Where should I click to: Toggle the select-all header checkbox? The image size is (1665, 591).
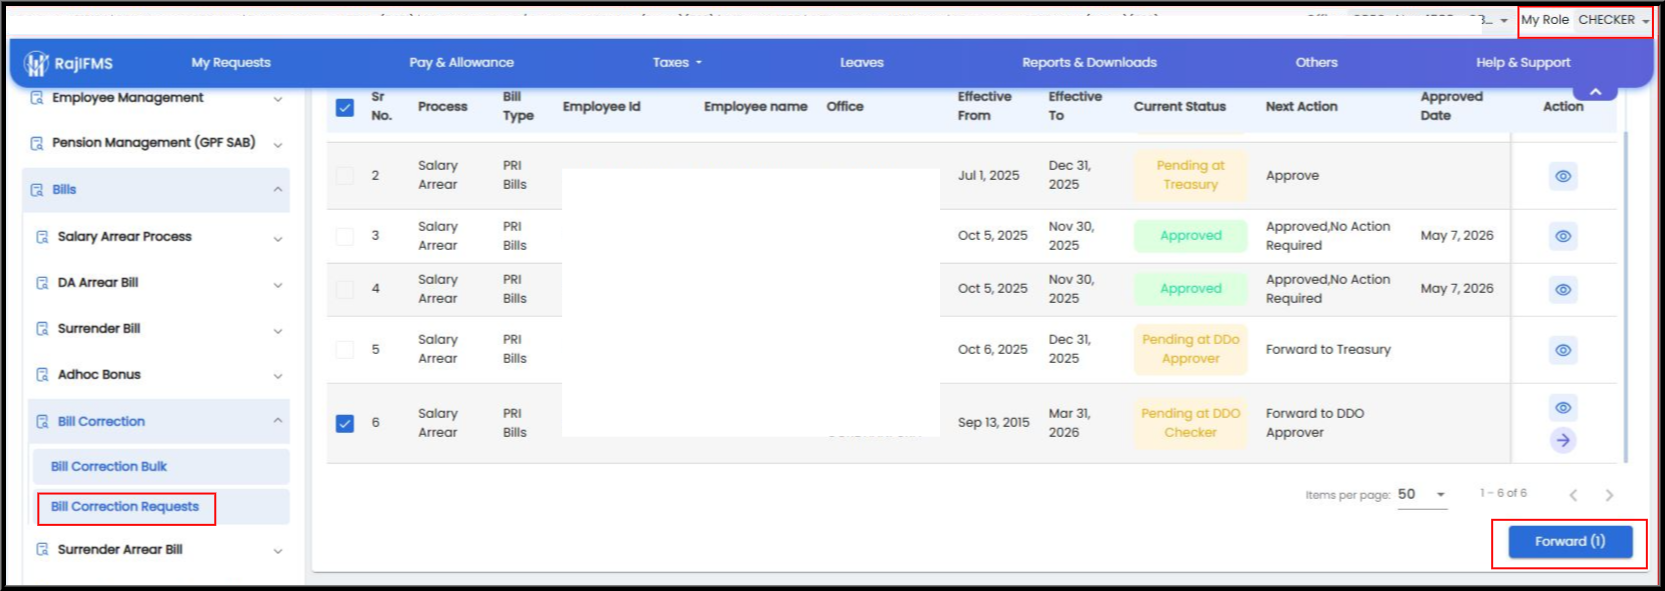345,107
